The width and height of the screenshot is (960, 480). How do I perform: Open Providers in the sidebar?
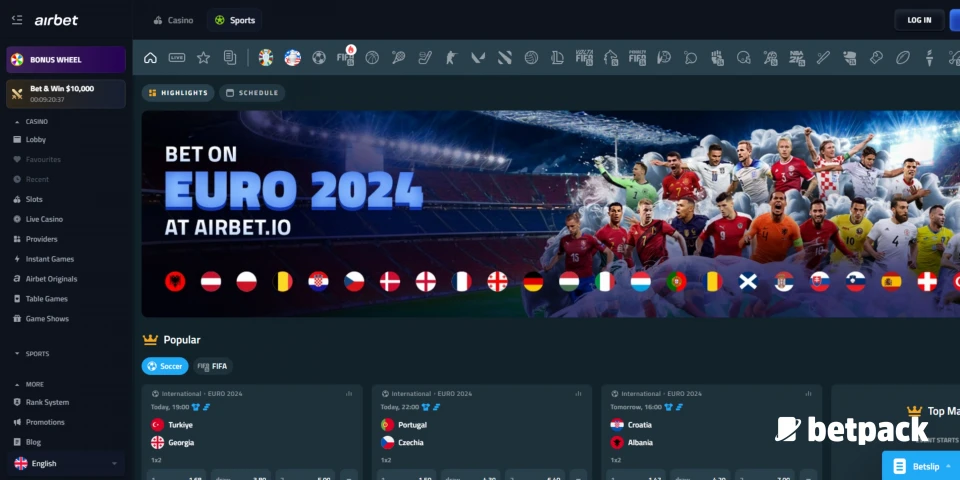point(35,239)
